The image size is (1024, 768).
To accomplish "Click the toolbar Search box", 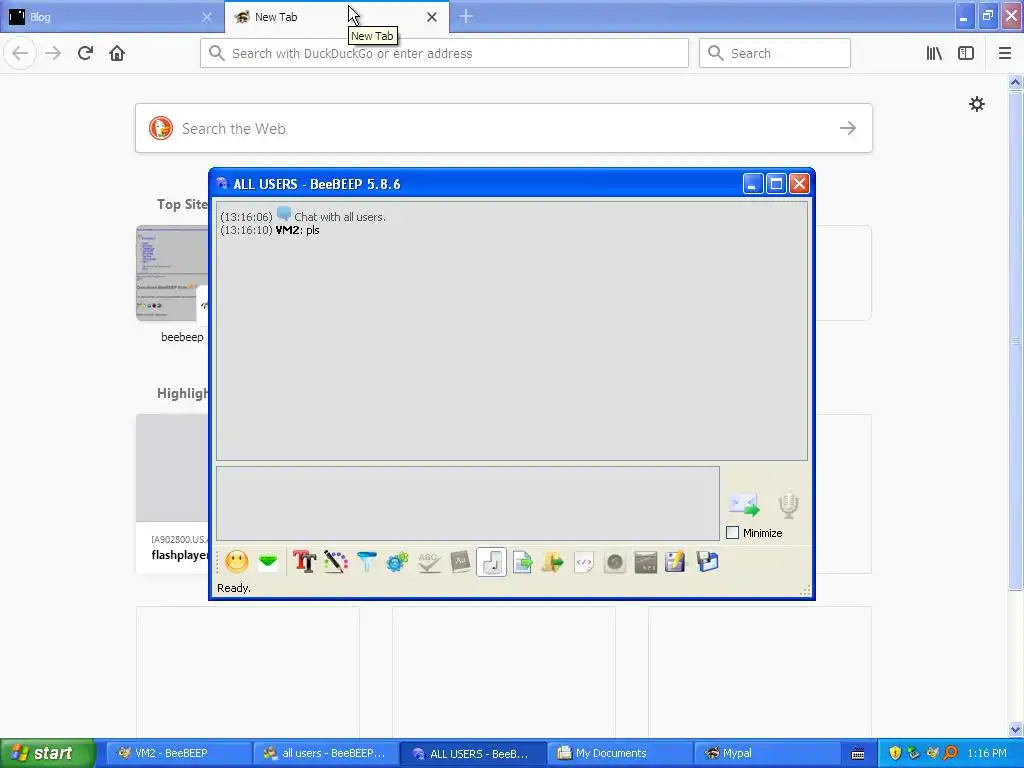I will (x=775, y=53).
